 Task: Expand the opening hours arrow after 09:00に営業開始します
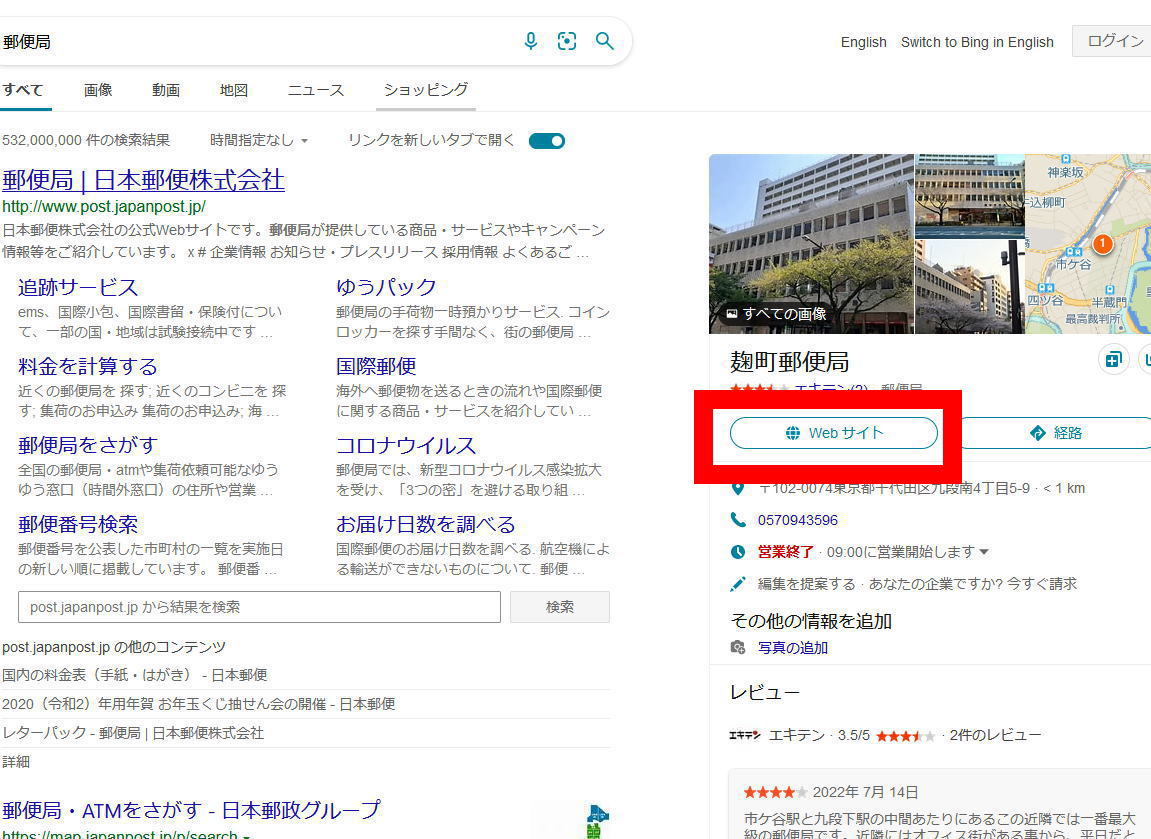click(984, 551)
